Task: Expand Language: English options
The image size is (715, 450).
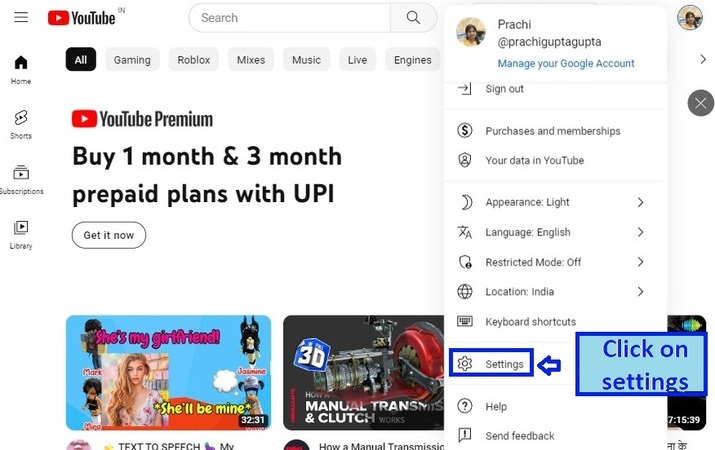Action: [x=553, y=232]
